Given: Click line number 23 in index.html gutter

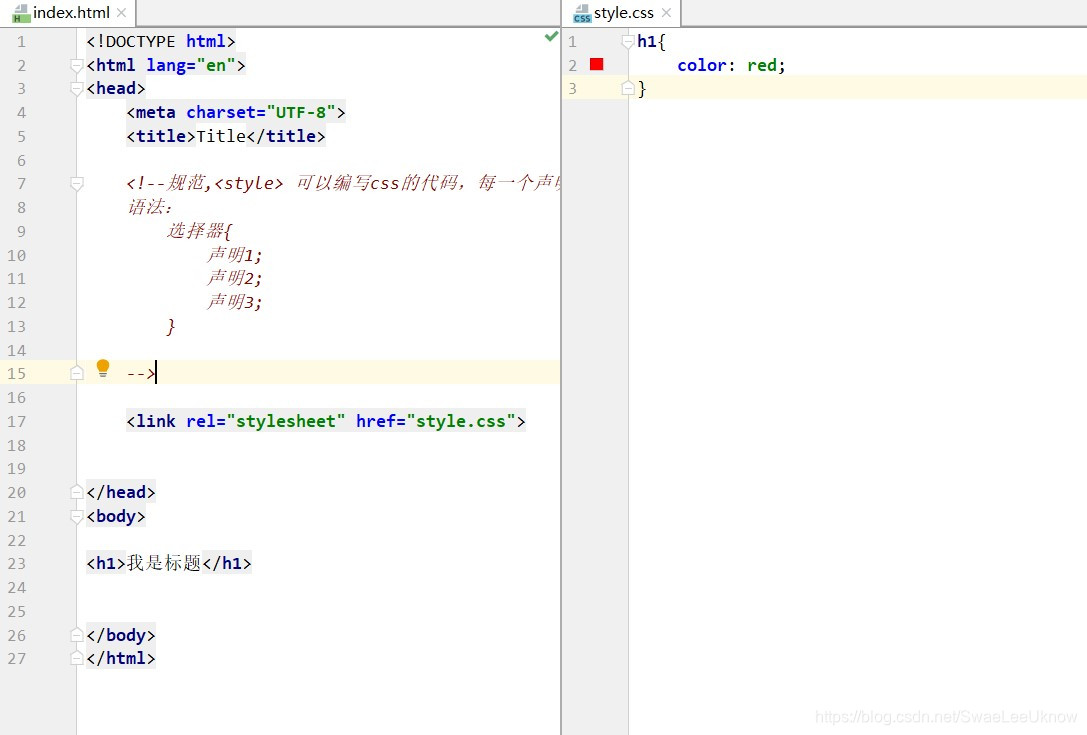Looking at the screenshot, I should 17,564.
